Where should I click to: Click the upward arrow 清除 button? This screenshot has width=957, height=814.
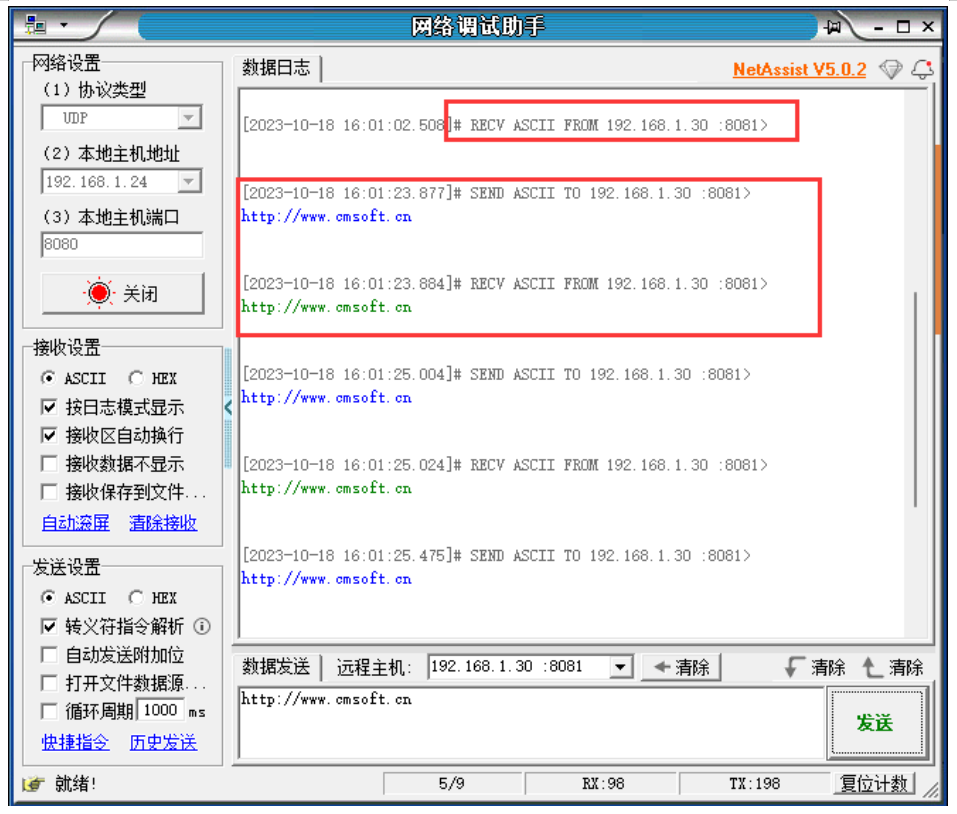[894, 667]
